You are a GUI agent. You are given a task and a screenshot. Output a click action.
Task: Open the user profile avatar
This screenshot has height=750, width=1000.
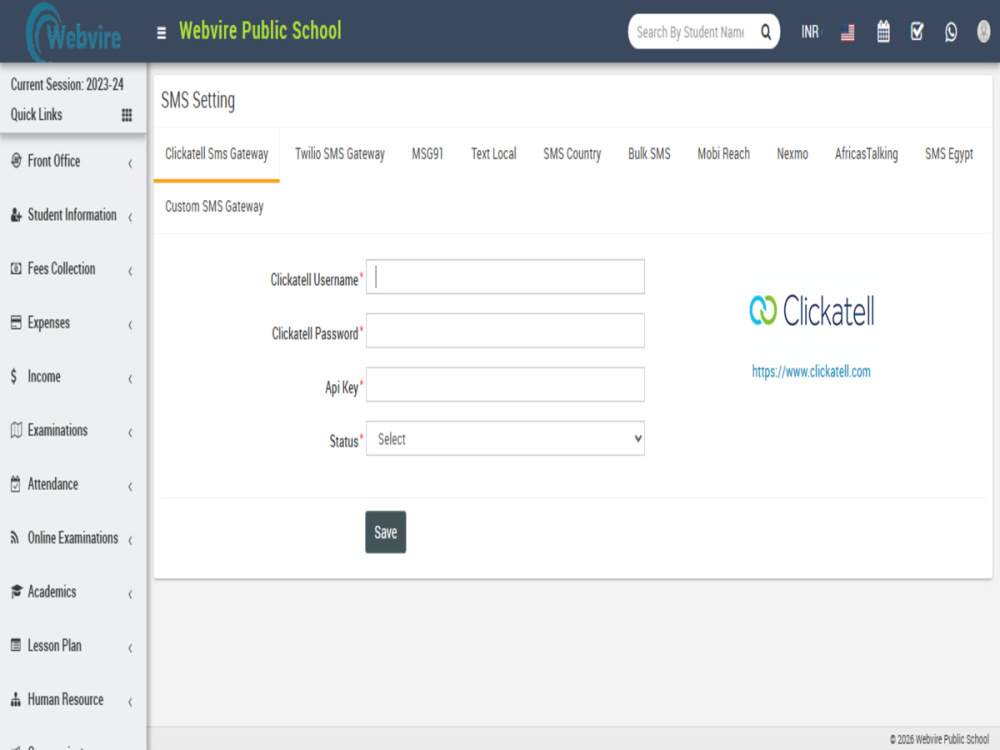click(983, 31)
